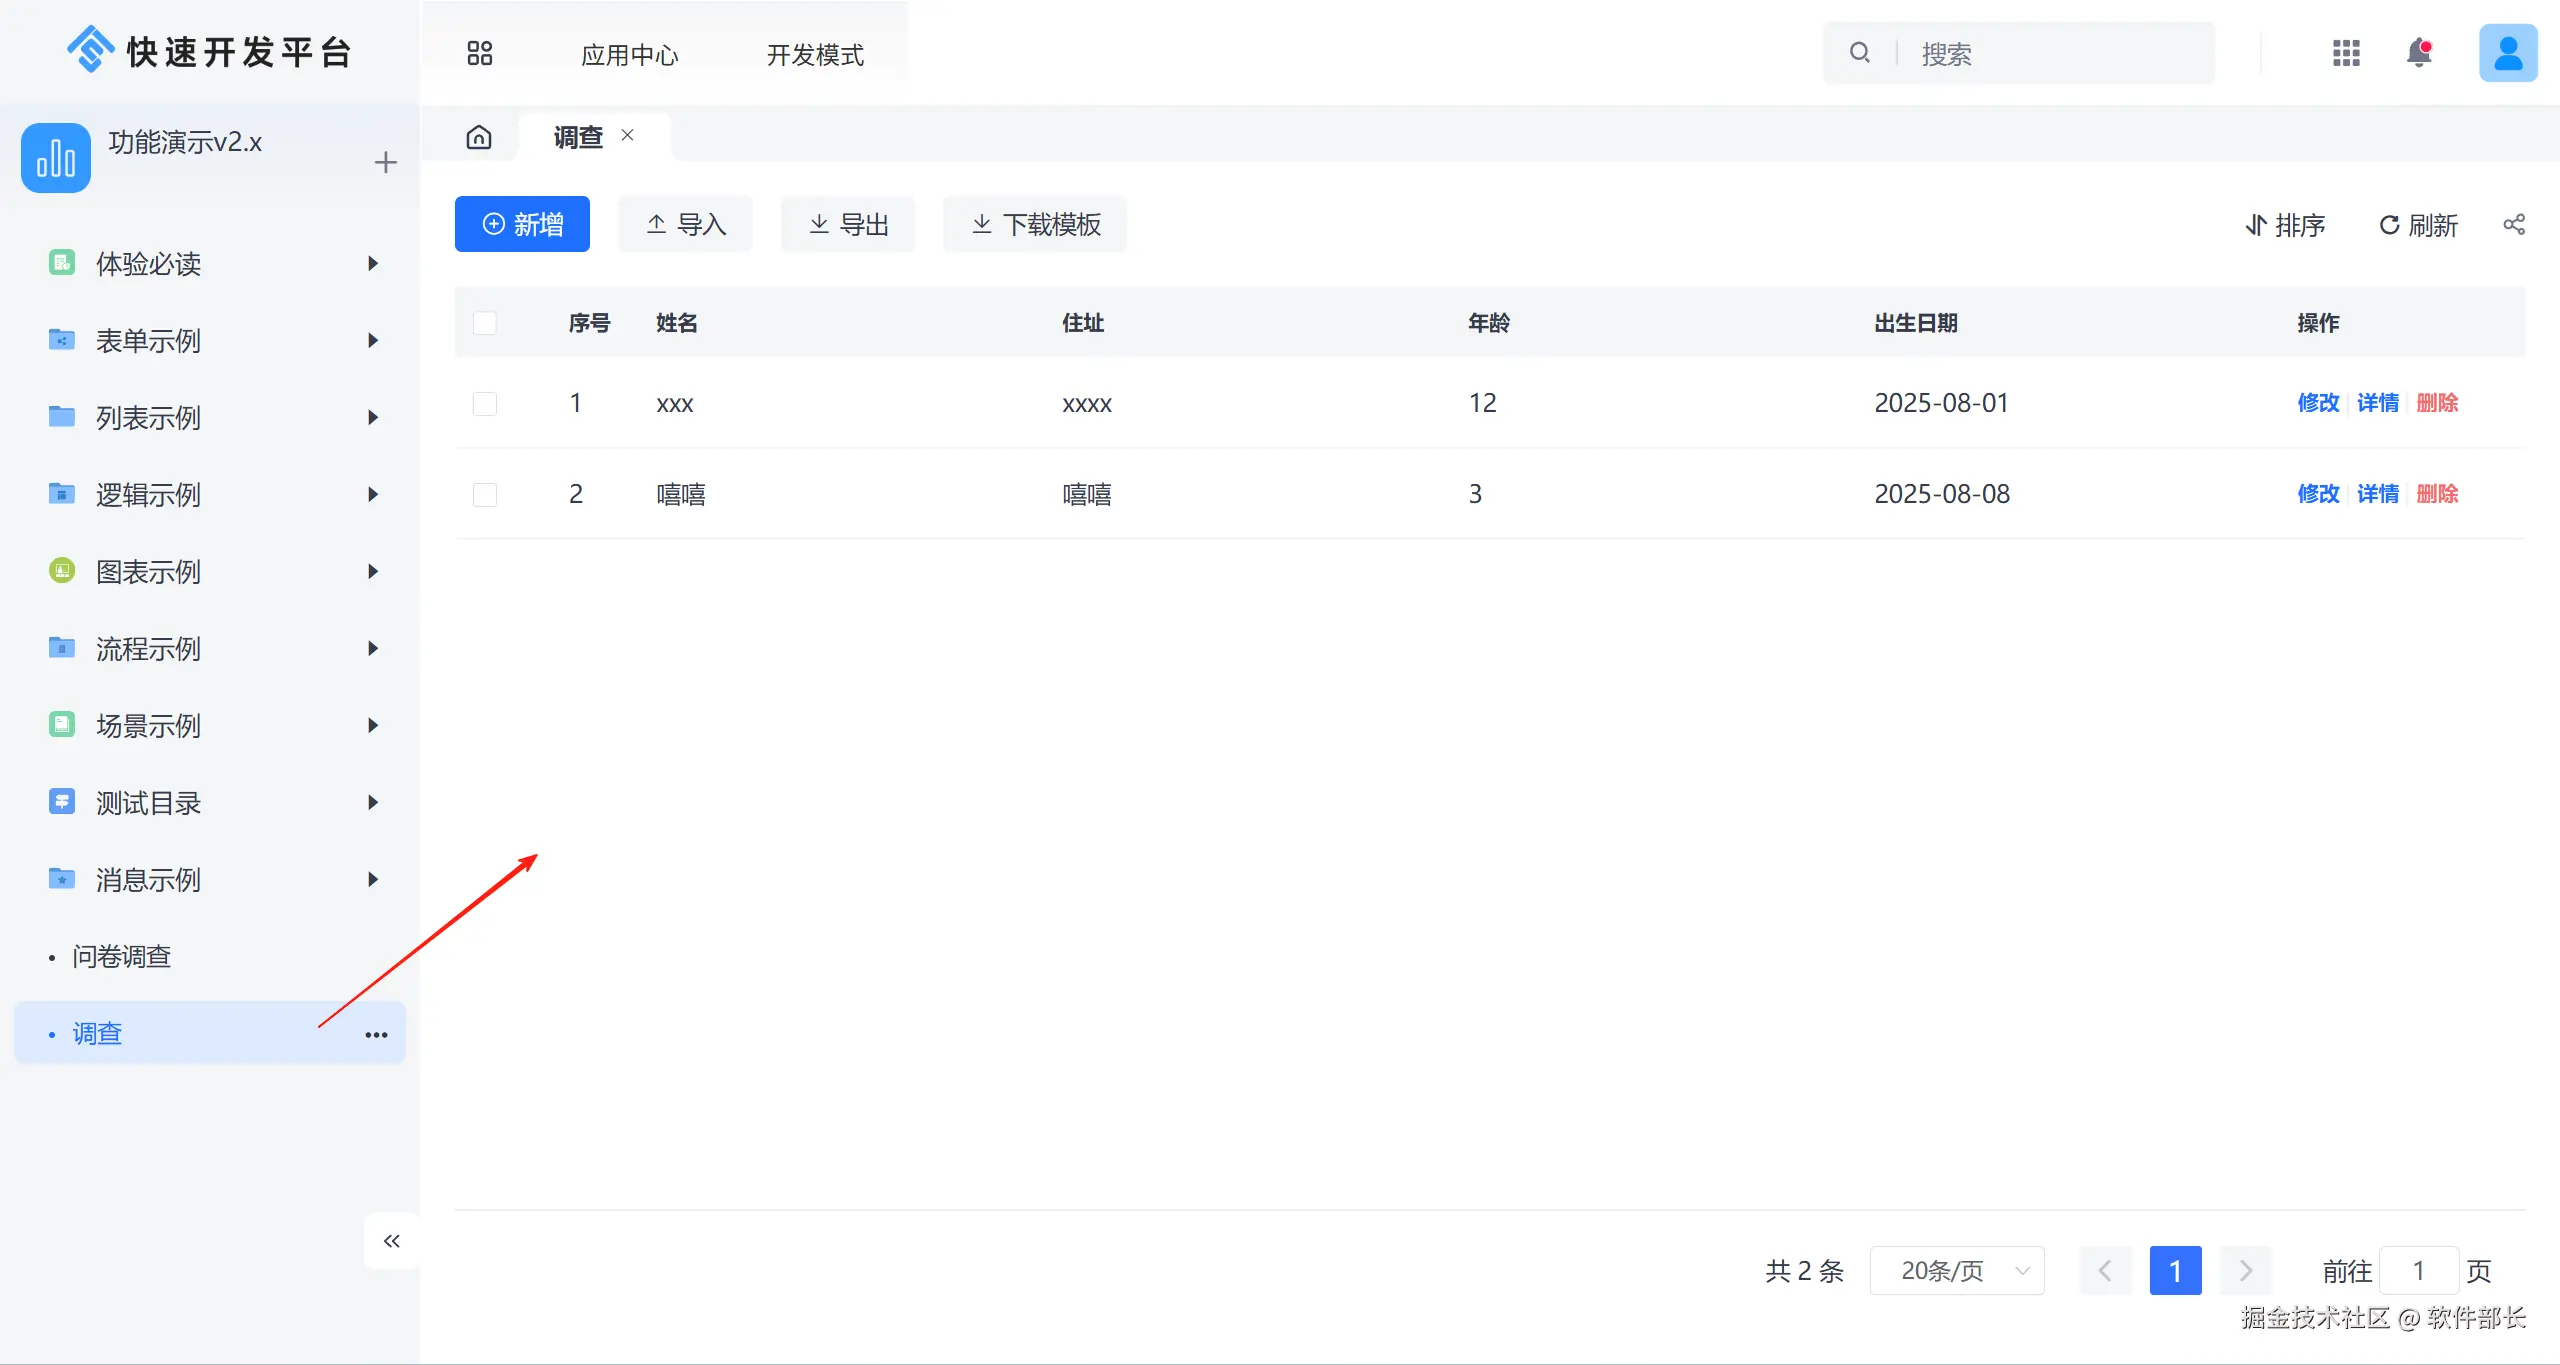Toggle the select-all header checkbox

tap(485, 323)
